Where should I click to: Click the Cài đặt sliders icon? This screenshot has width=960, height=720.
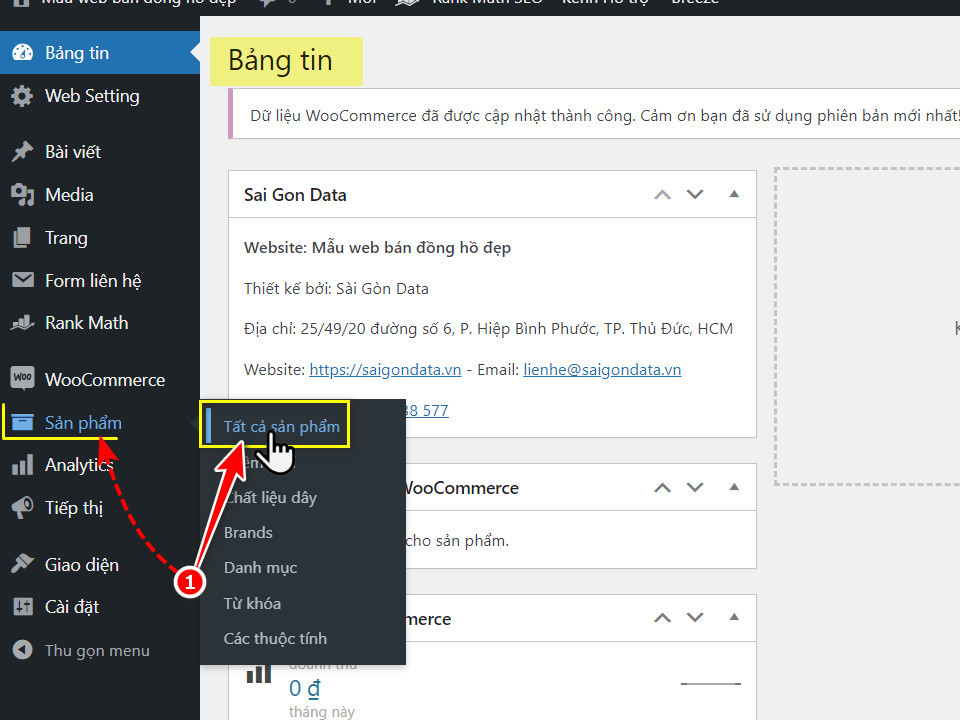[23, 607]
